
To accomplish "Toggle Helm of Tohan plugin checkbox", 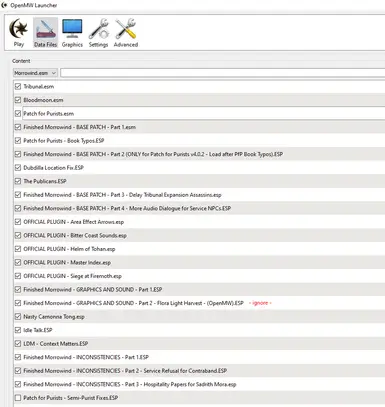I will point(18,249).
